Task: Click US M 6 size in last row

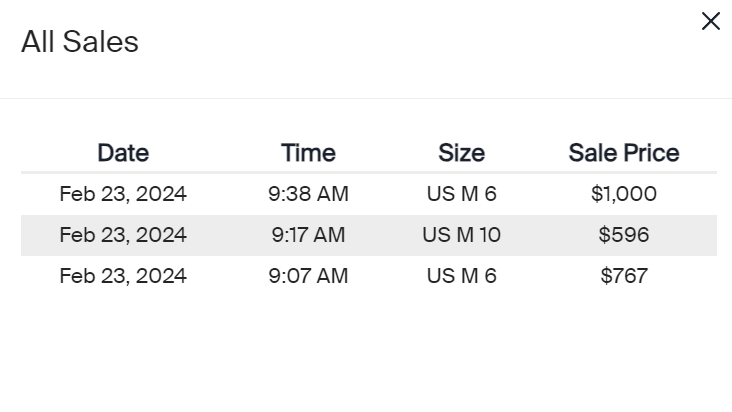Action: coord(461,276)
